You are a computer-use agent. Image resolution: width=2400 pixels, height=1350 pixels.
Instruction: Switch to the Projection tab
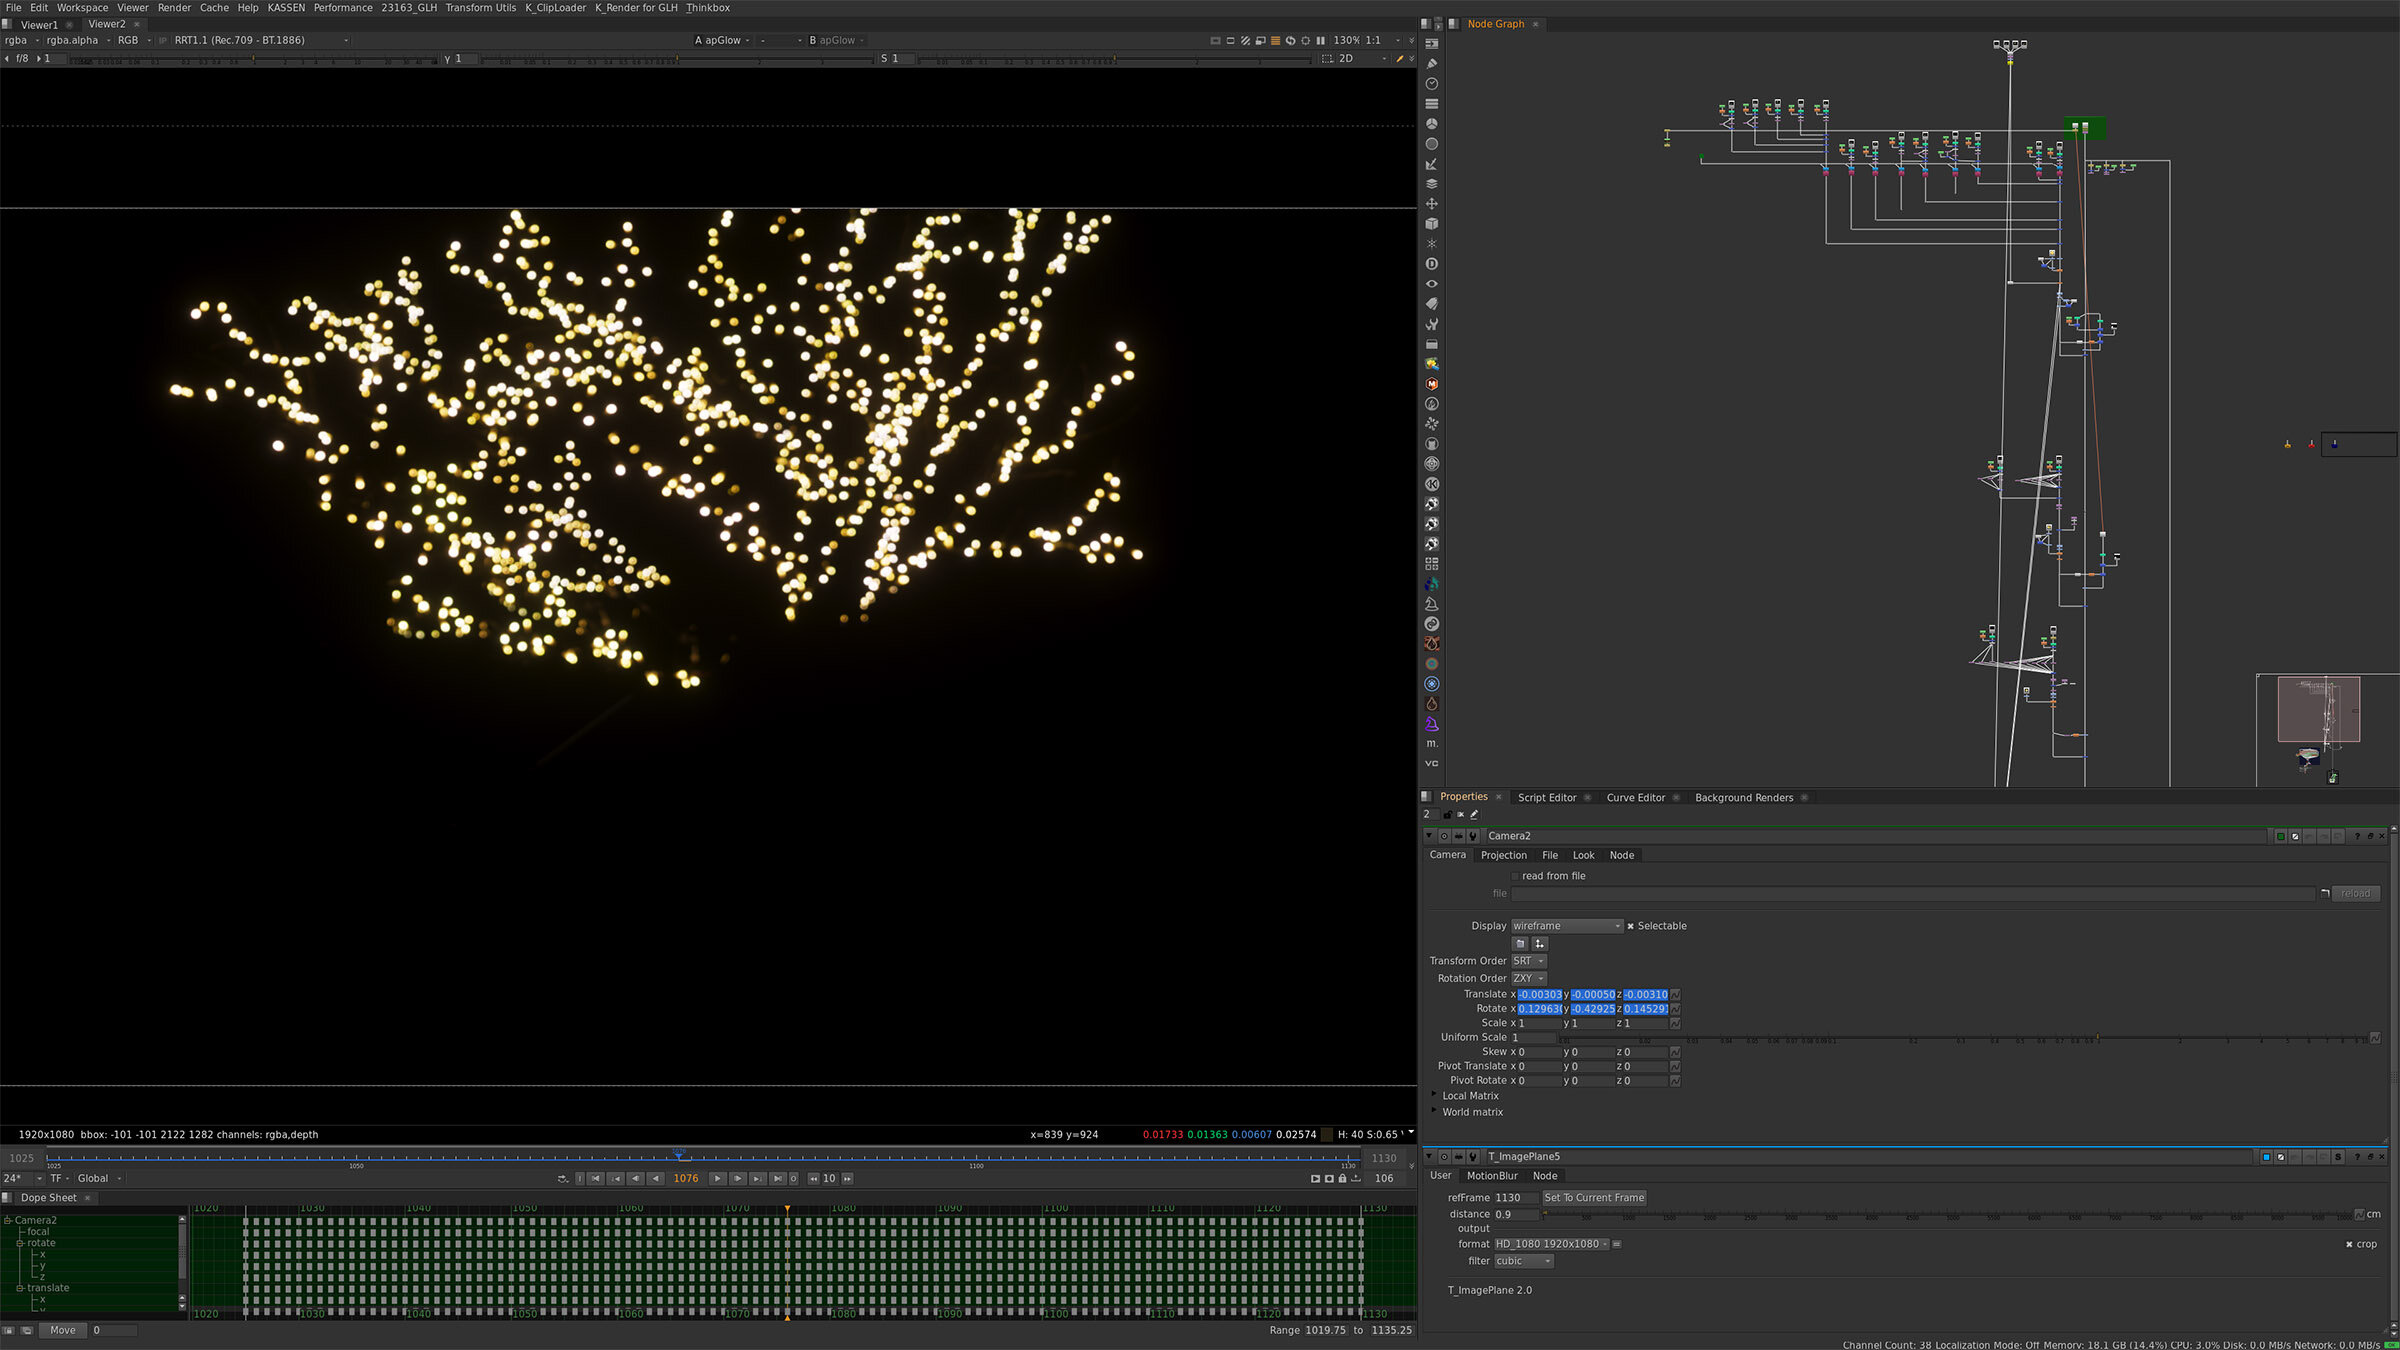click(x=1503, y=855)
